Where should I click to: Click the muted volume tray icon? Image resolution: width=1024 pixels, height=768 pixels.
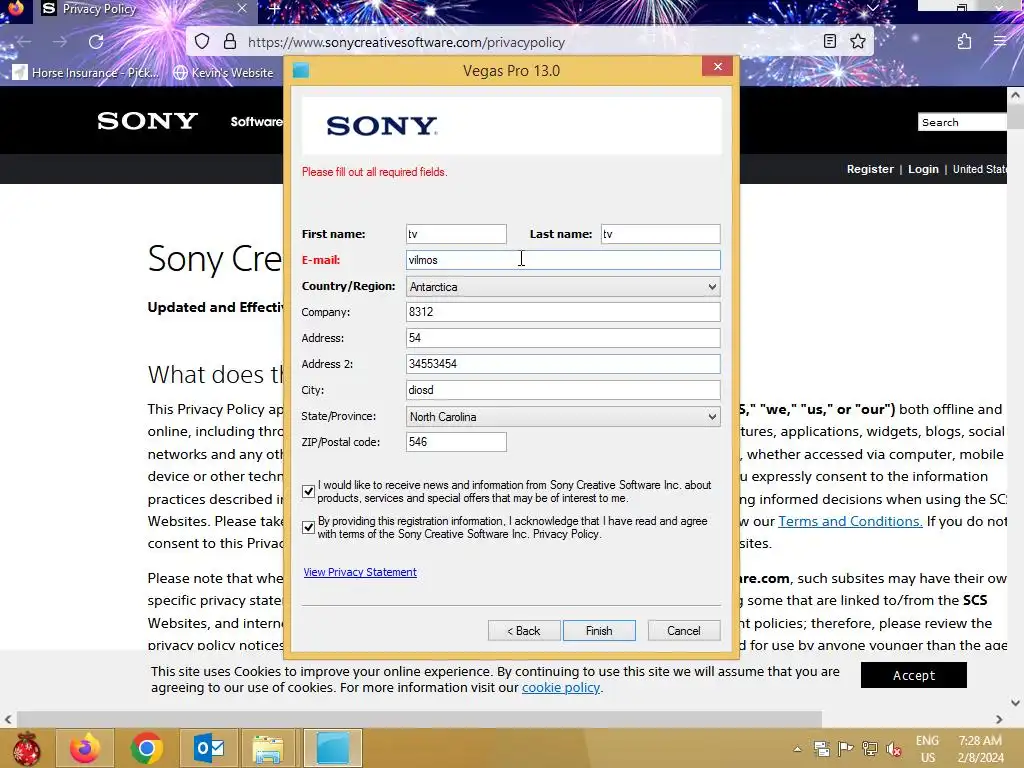coord(894,748)
